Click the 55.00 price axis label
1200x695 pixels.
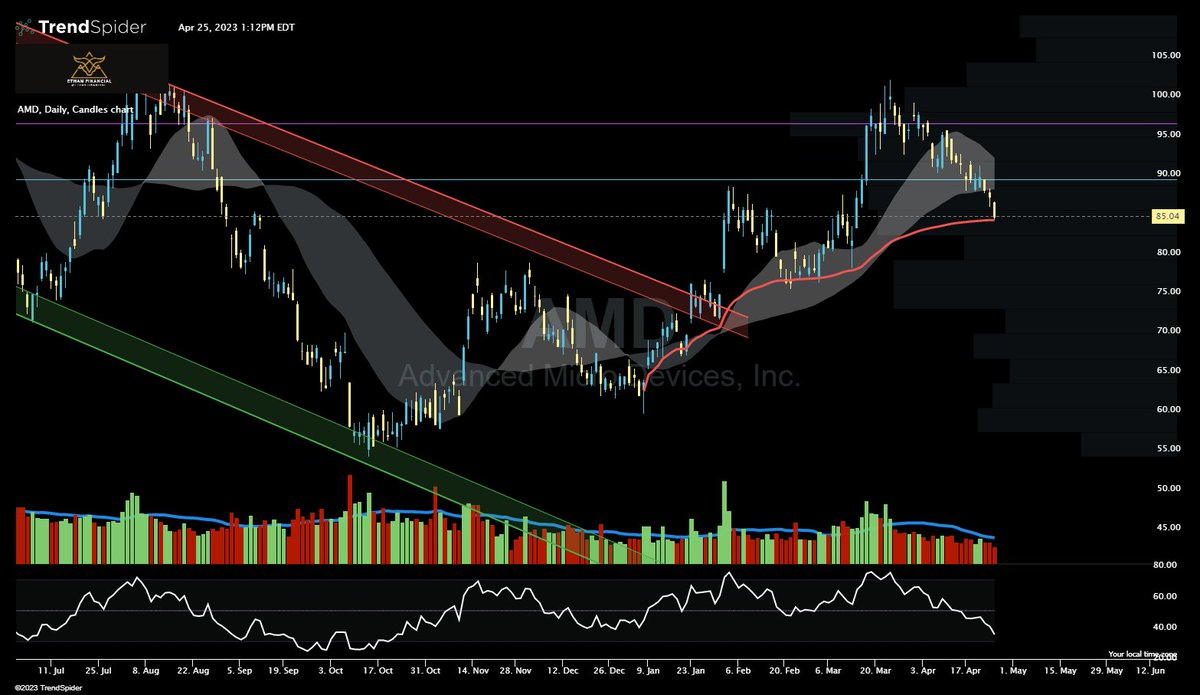[x=1168, y=449]
